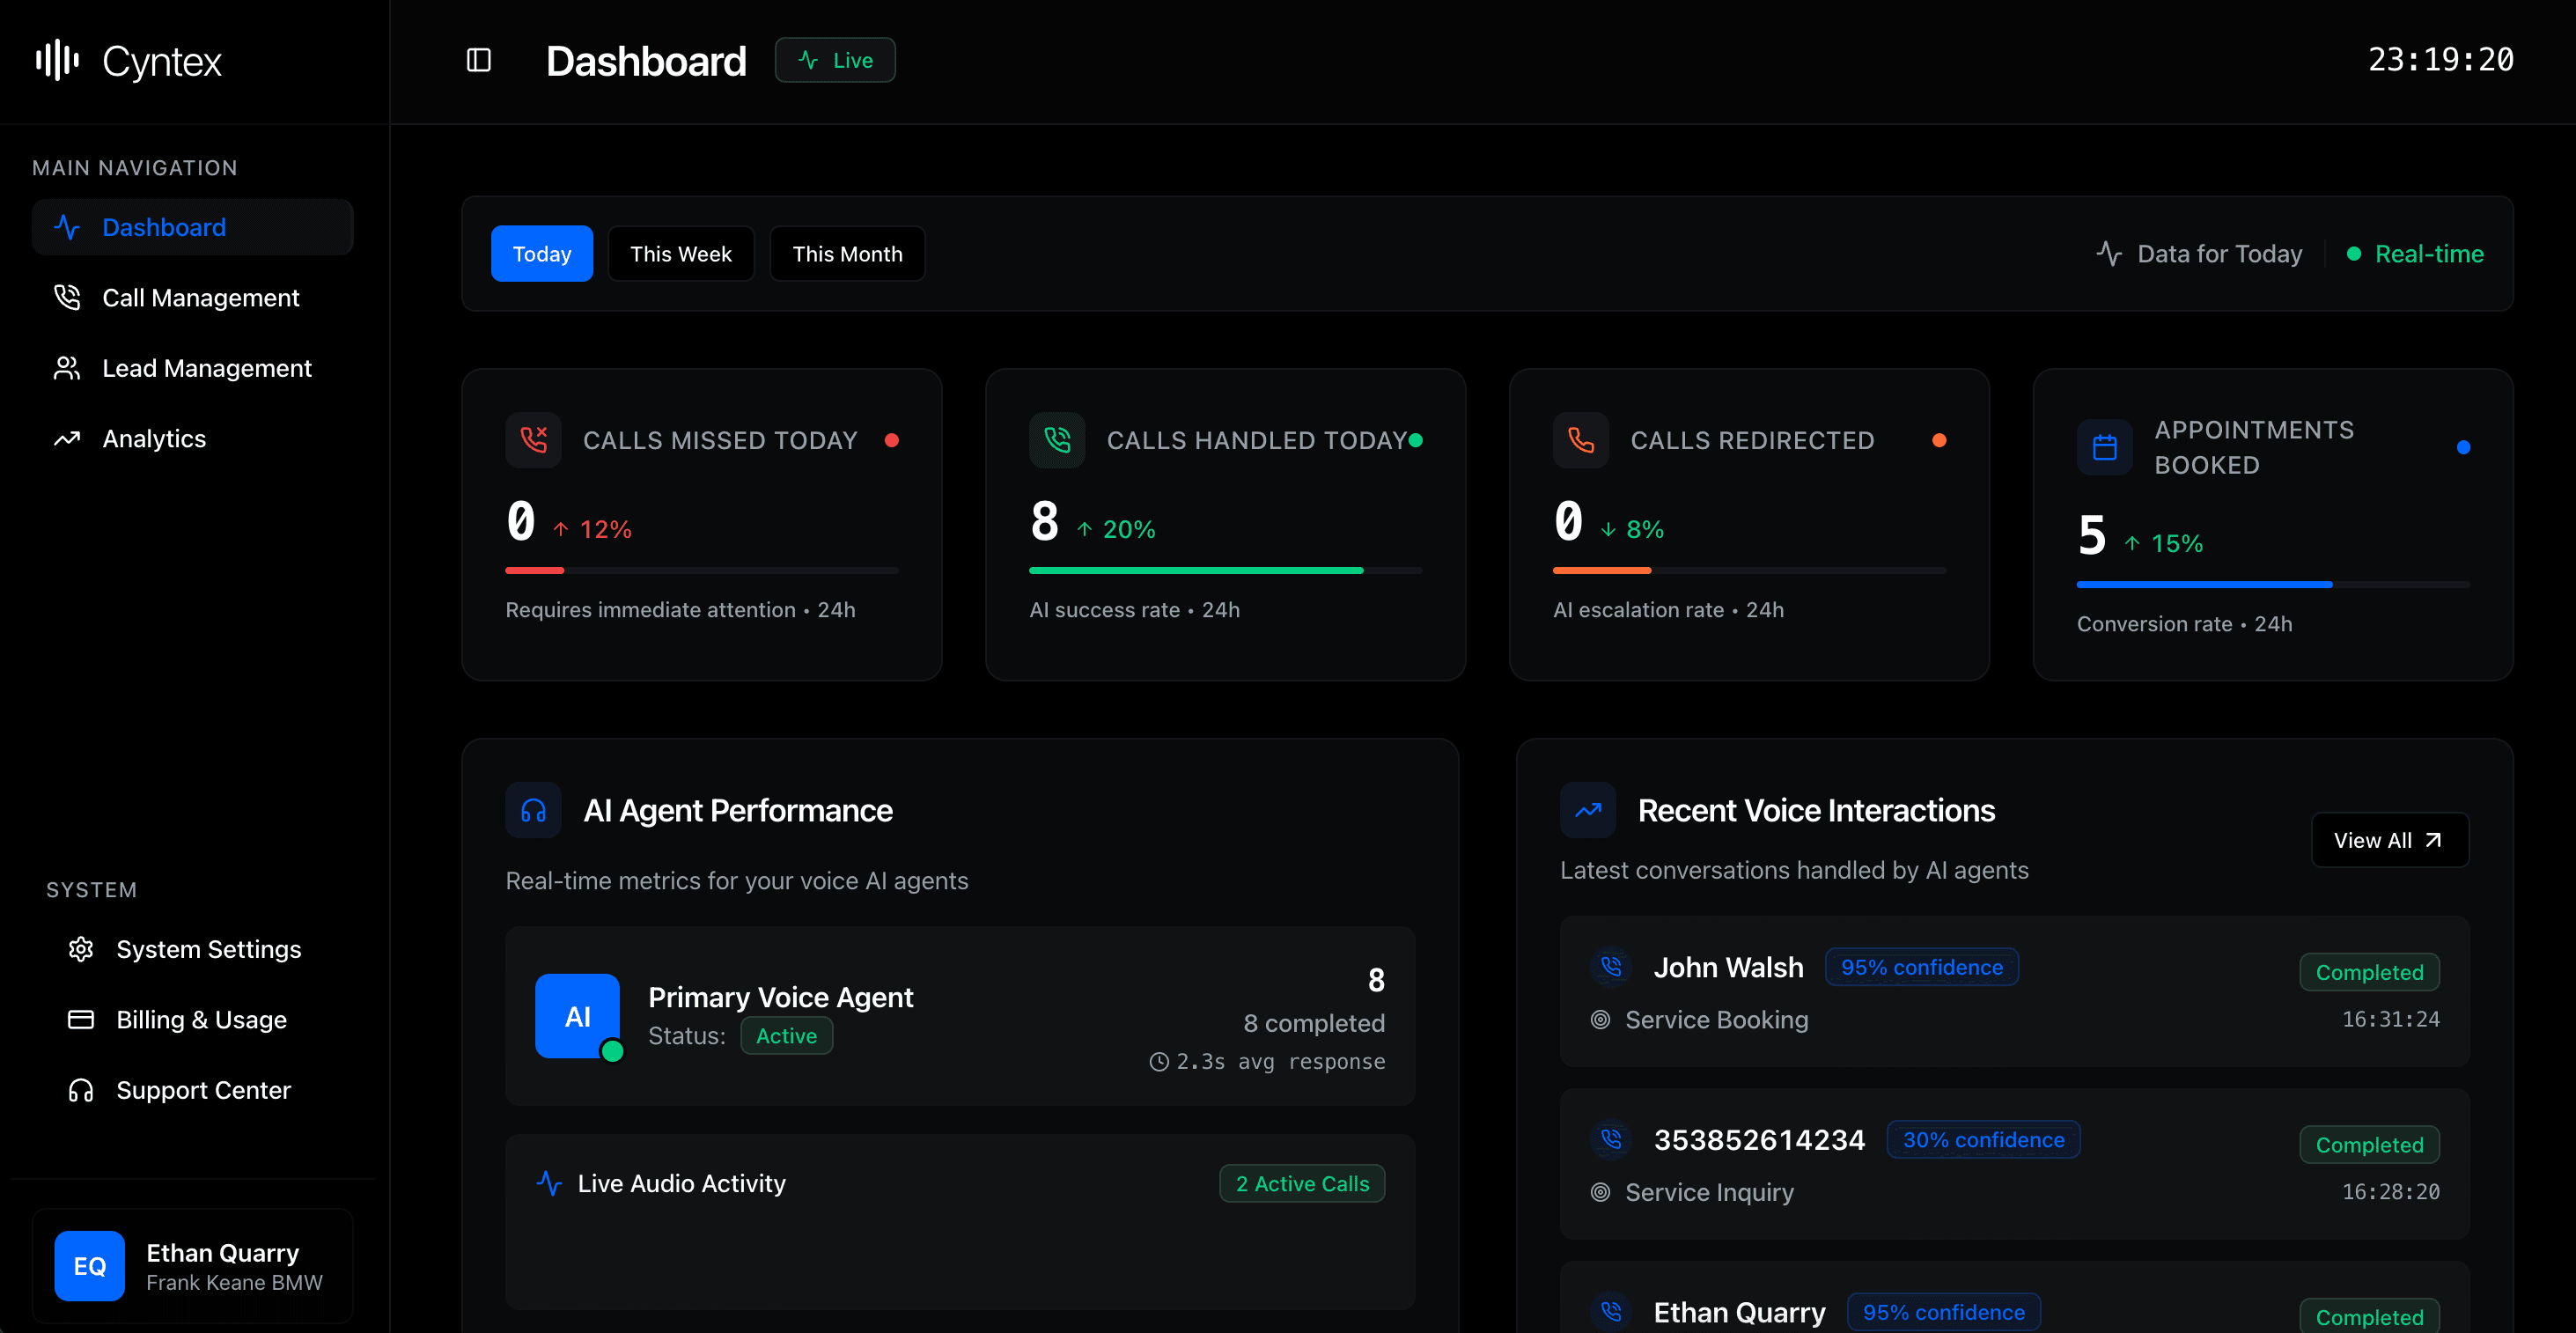Open System Settings
The height and width of the screenshot is (1333, 2576).
click(193, 949)
